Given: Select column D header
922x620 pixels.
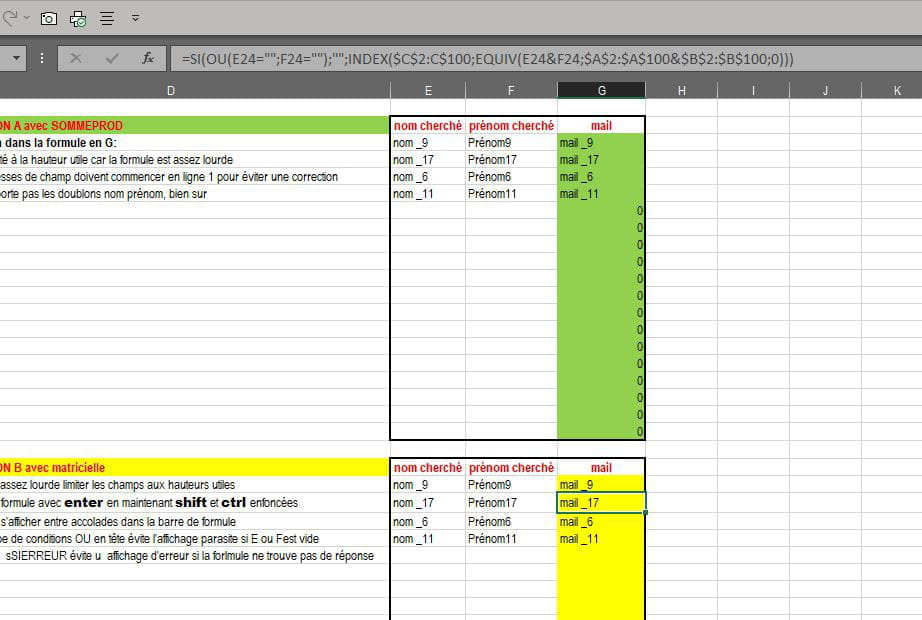Looking at the screenshot, I should (x=171, y=91).
